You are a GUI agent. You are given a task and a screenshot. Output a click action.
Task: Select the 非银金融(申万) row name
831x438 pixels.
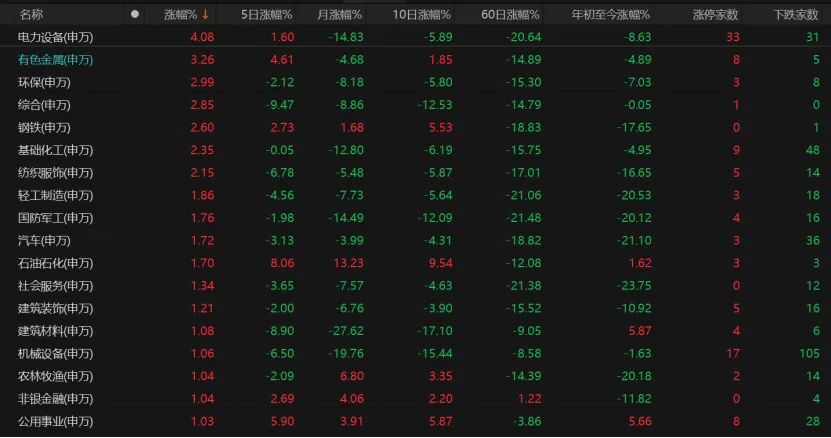pos(55,399)
